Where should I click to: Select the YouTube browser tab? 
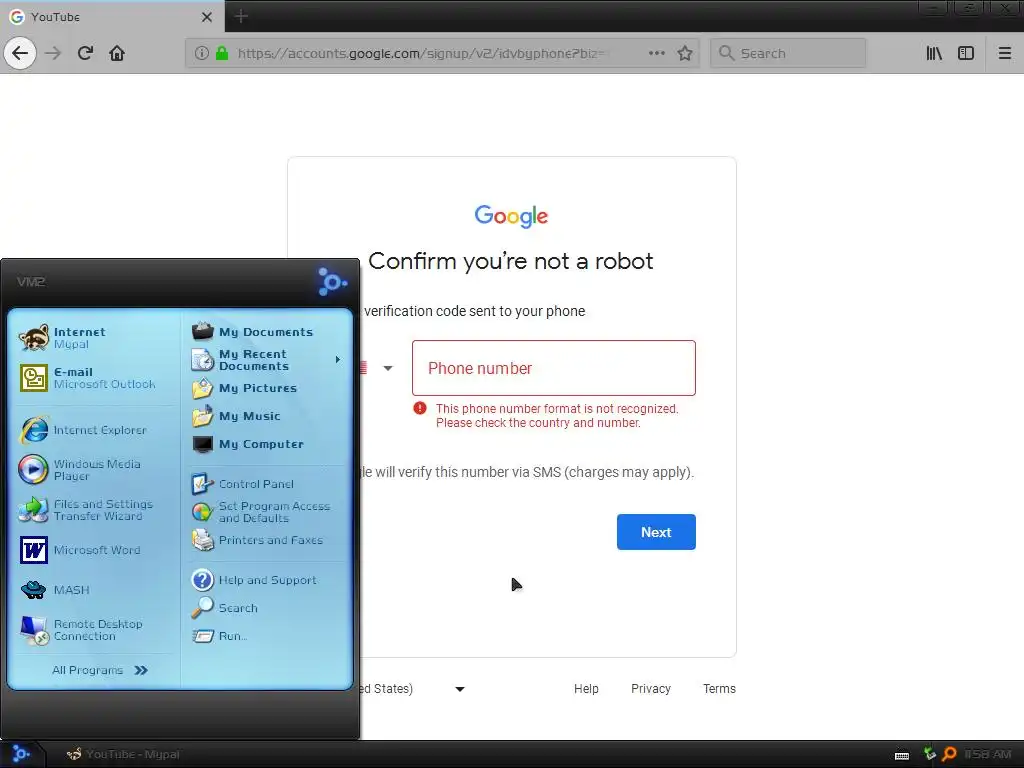(x=112, y=17)
